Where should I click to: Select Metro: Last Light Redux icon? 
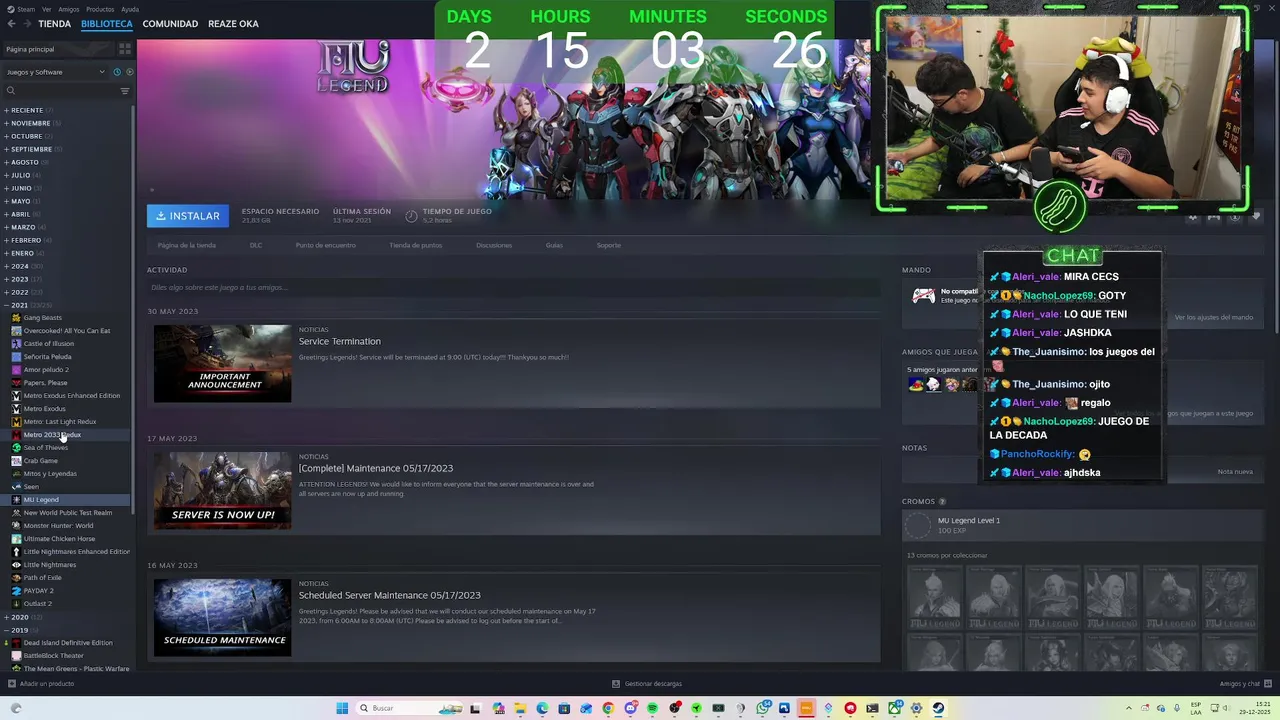point(16,422)
